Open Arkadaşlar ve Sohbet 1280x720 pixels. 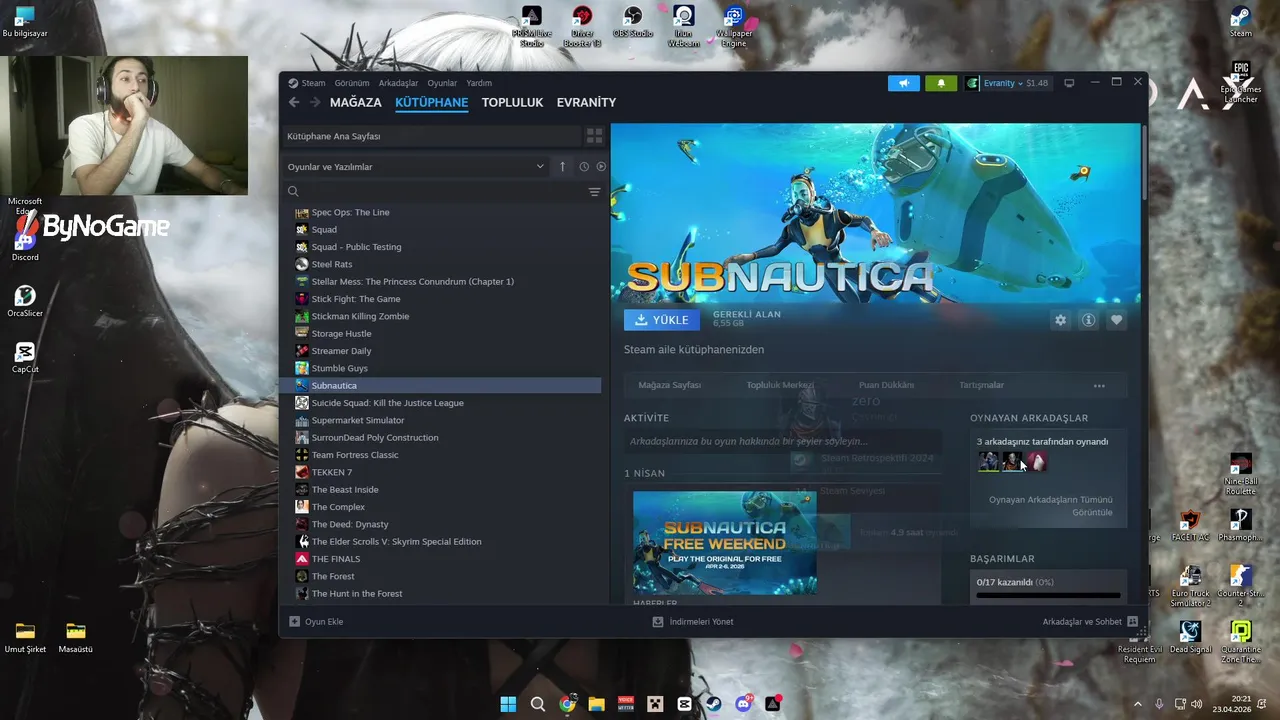1090,621
